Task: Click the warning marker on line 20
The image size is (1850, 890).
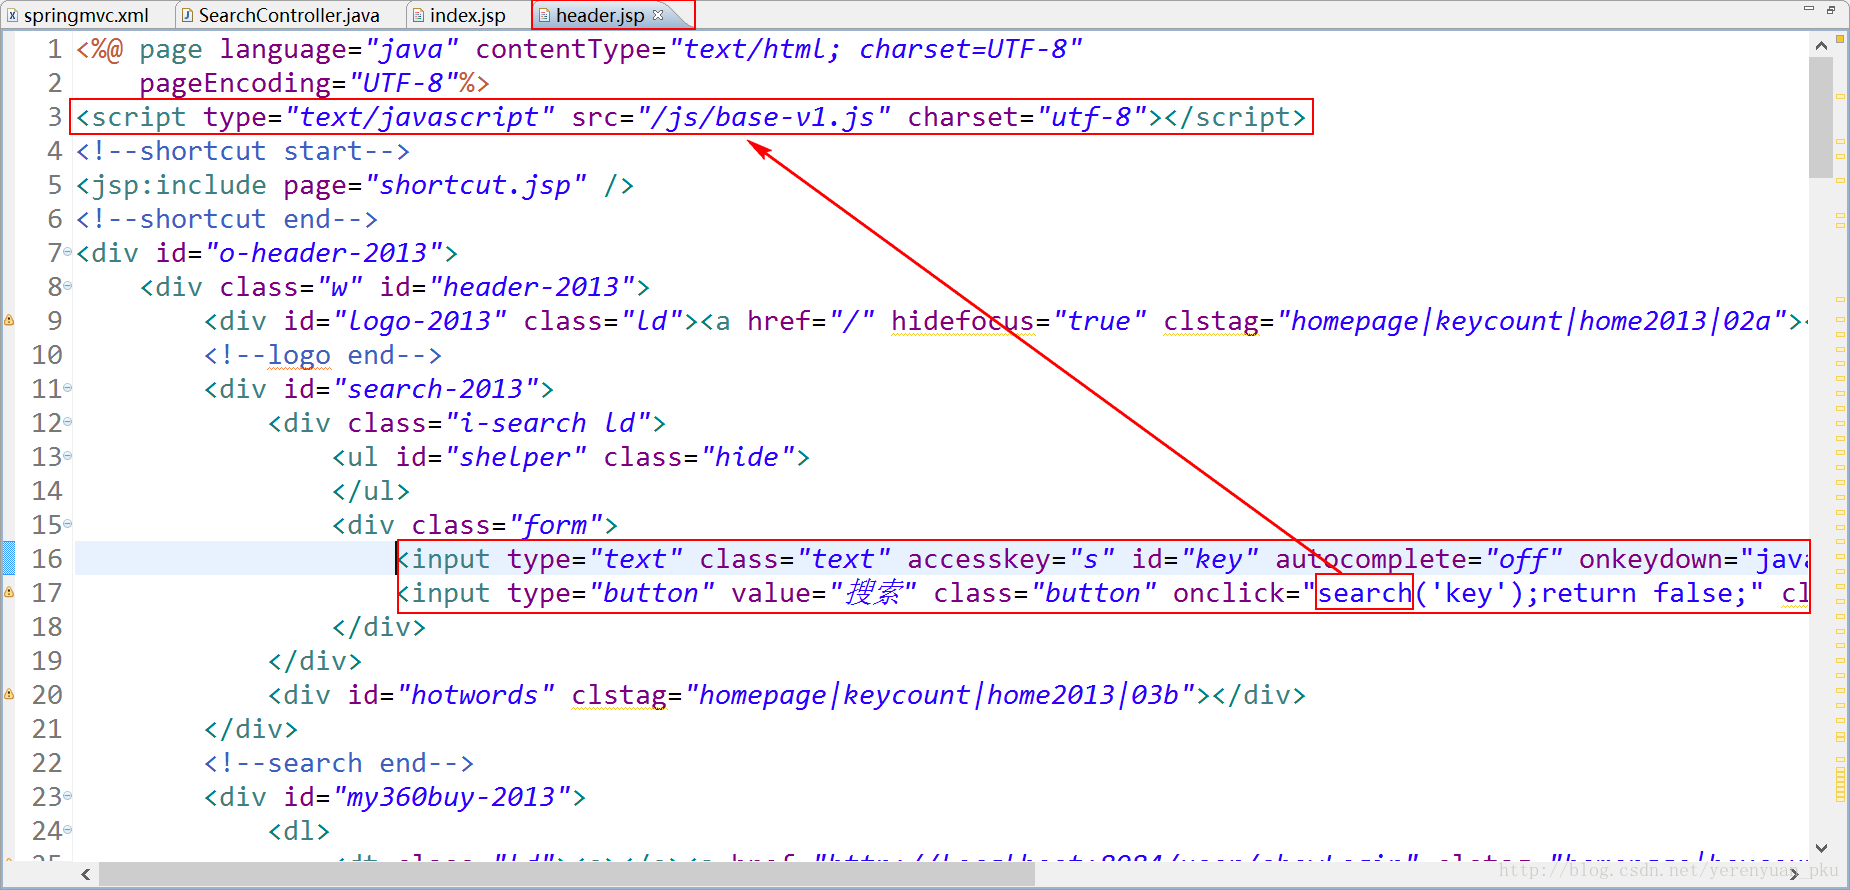Action: (9, 694)
